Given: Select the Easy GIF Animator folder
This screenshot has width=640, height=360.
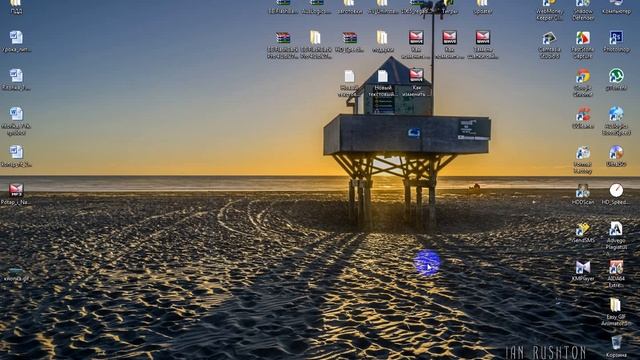Looking at the screenshot, I should click(x=616, y=312).
